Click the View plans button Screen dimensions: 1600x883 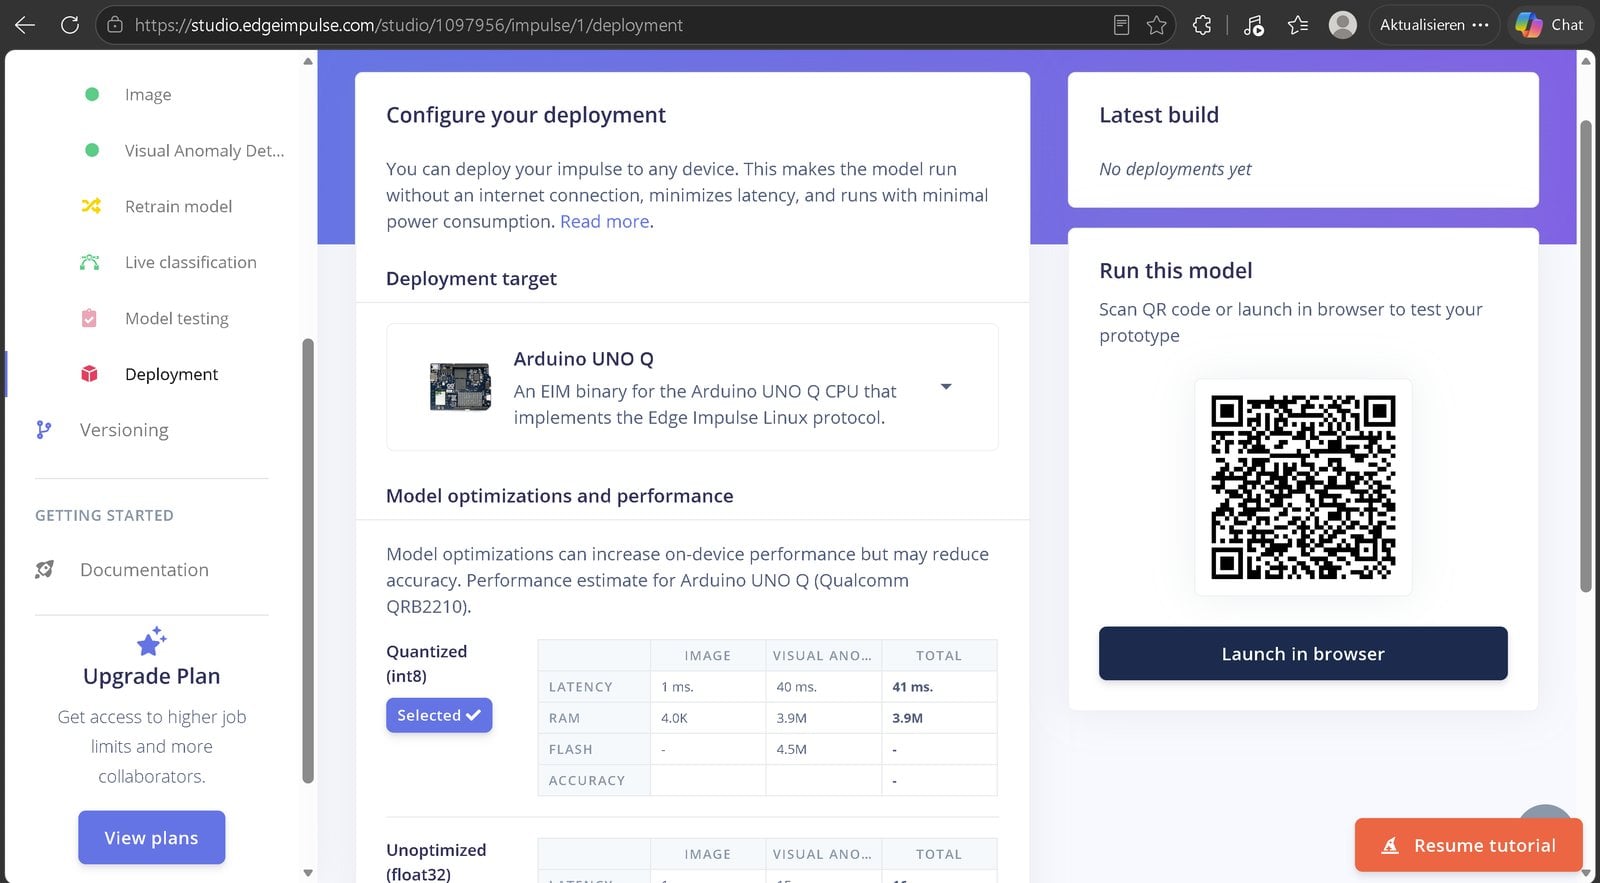[152, 838]
